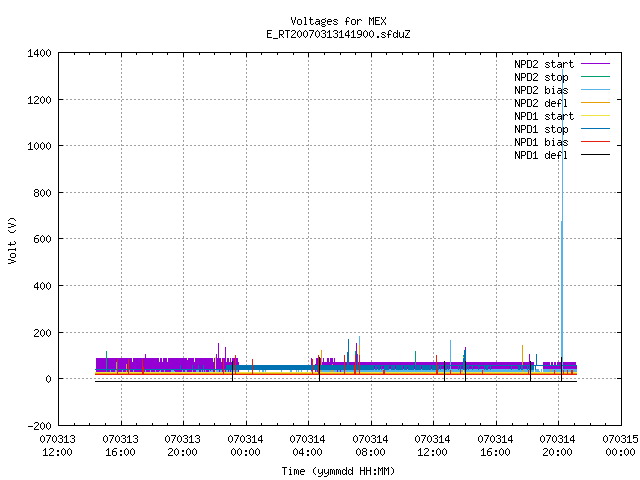
Task: Select the "NPD1 bias" legend text
Action: pos(541,142)
